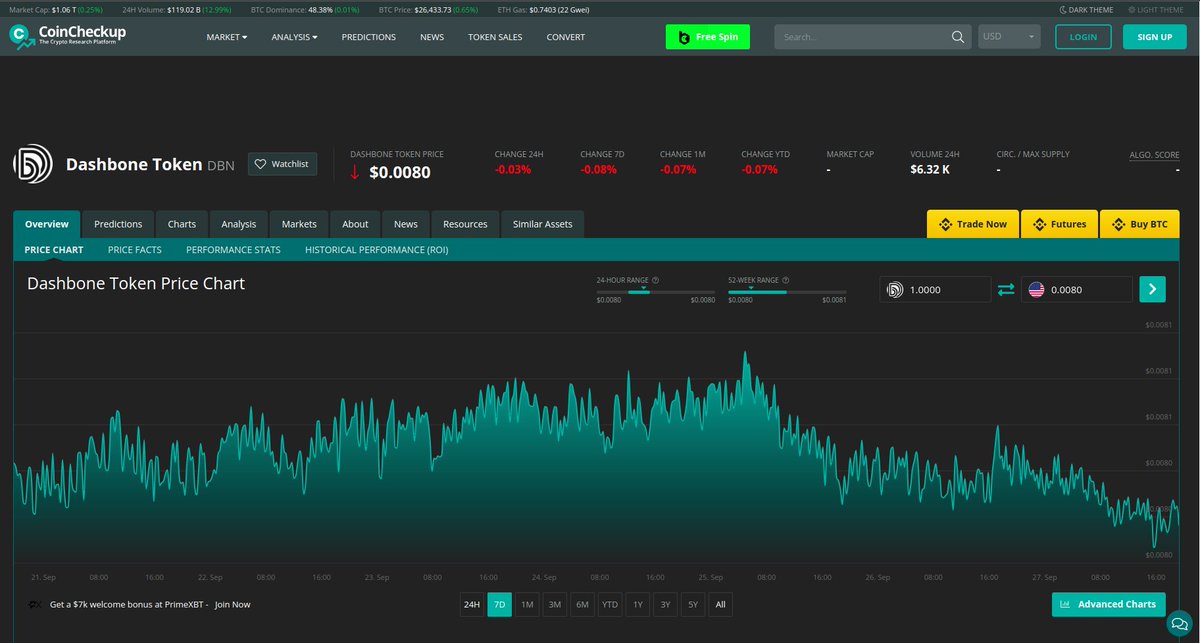1200x643 pixels.
Task: Open Predictions in top navigation
Action: click(368, 37)
